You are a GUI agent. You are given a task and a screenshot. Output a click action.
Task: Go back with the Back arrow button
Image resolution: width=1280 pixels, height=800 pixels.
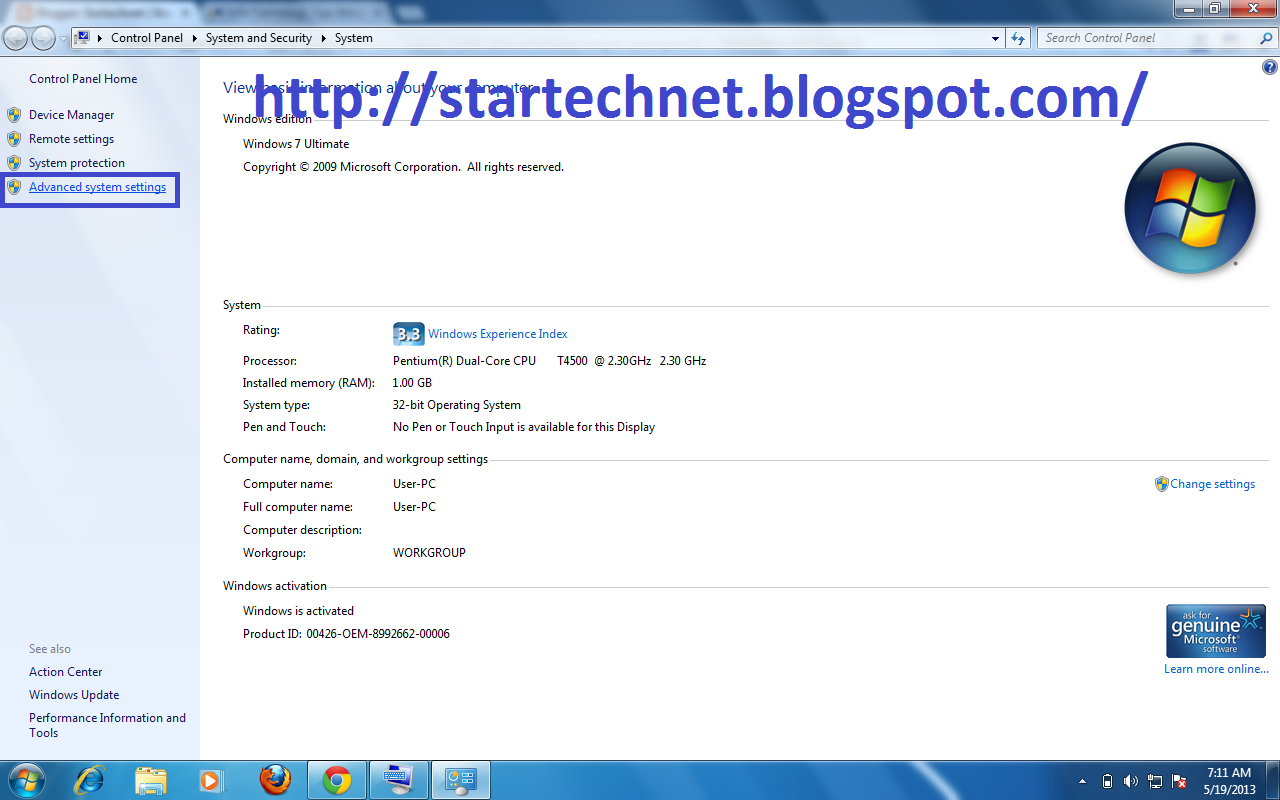15,38
